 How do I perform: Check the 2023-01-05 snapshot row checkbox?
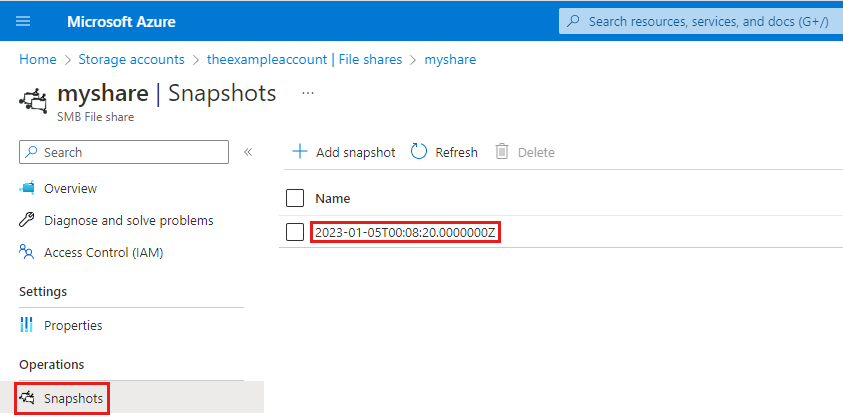click(x=295, y=232)
